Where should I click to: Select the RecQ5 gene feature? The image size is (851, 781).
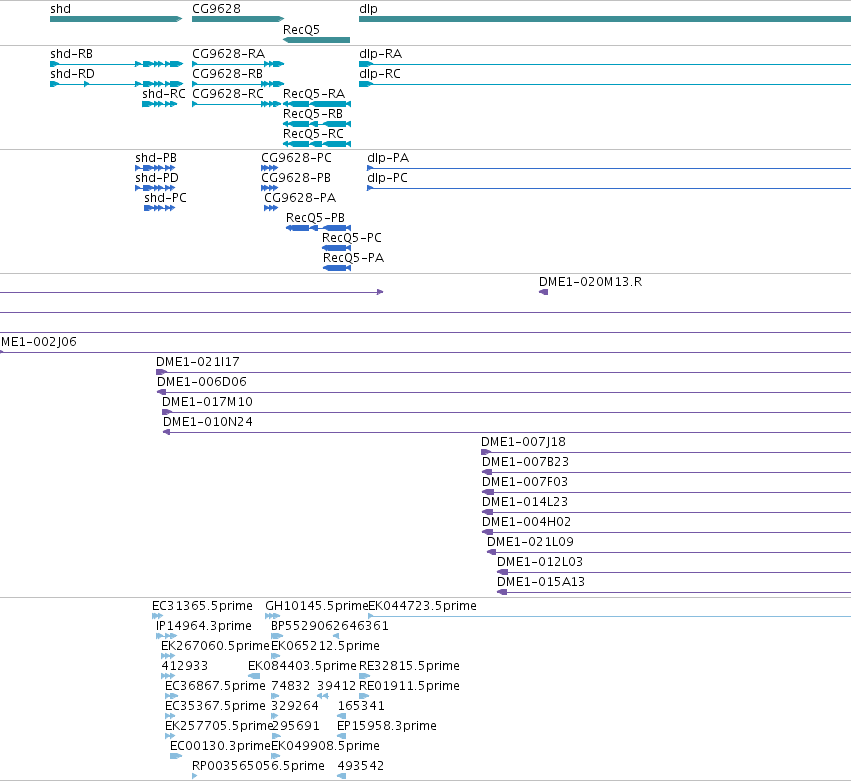[x=316, y=40]
